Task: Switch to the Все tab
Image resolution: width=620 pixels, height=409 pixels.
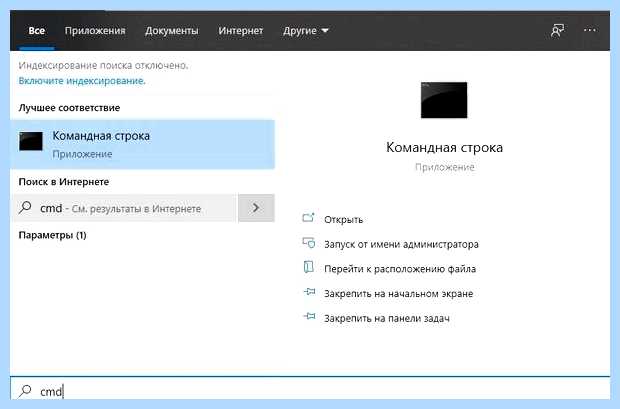Action: [x=36, y=30]
